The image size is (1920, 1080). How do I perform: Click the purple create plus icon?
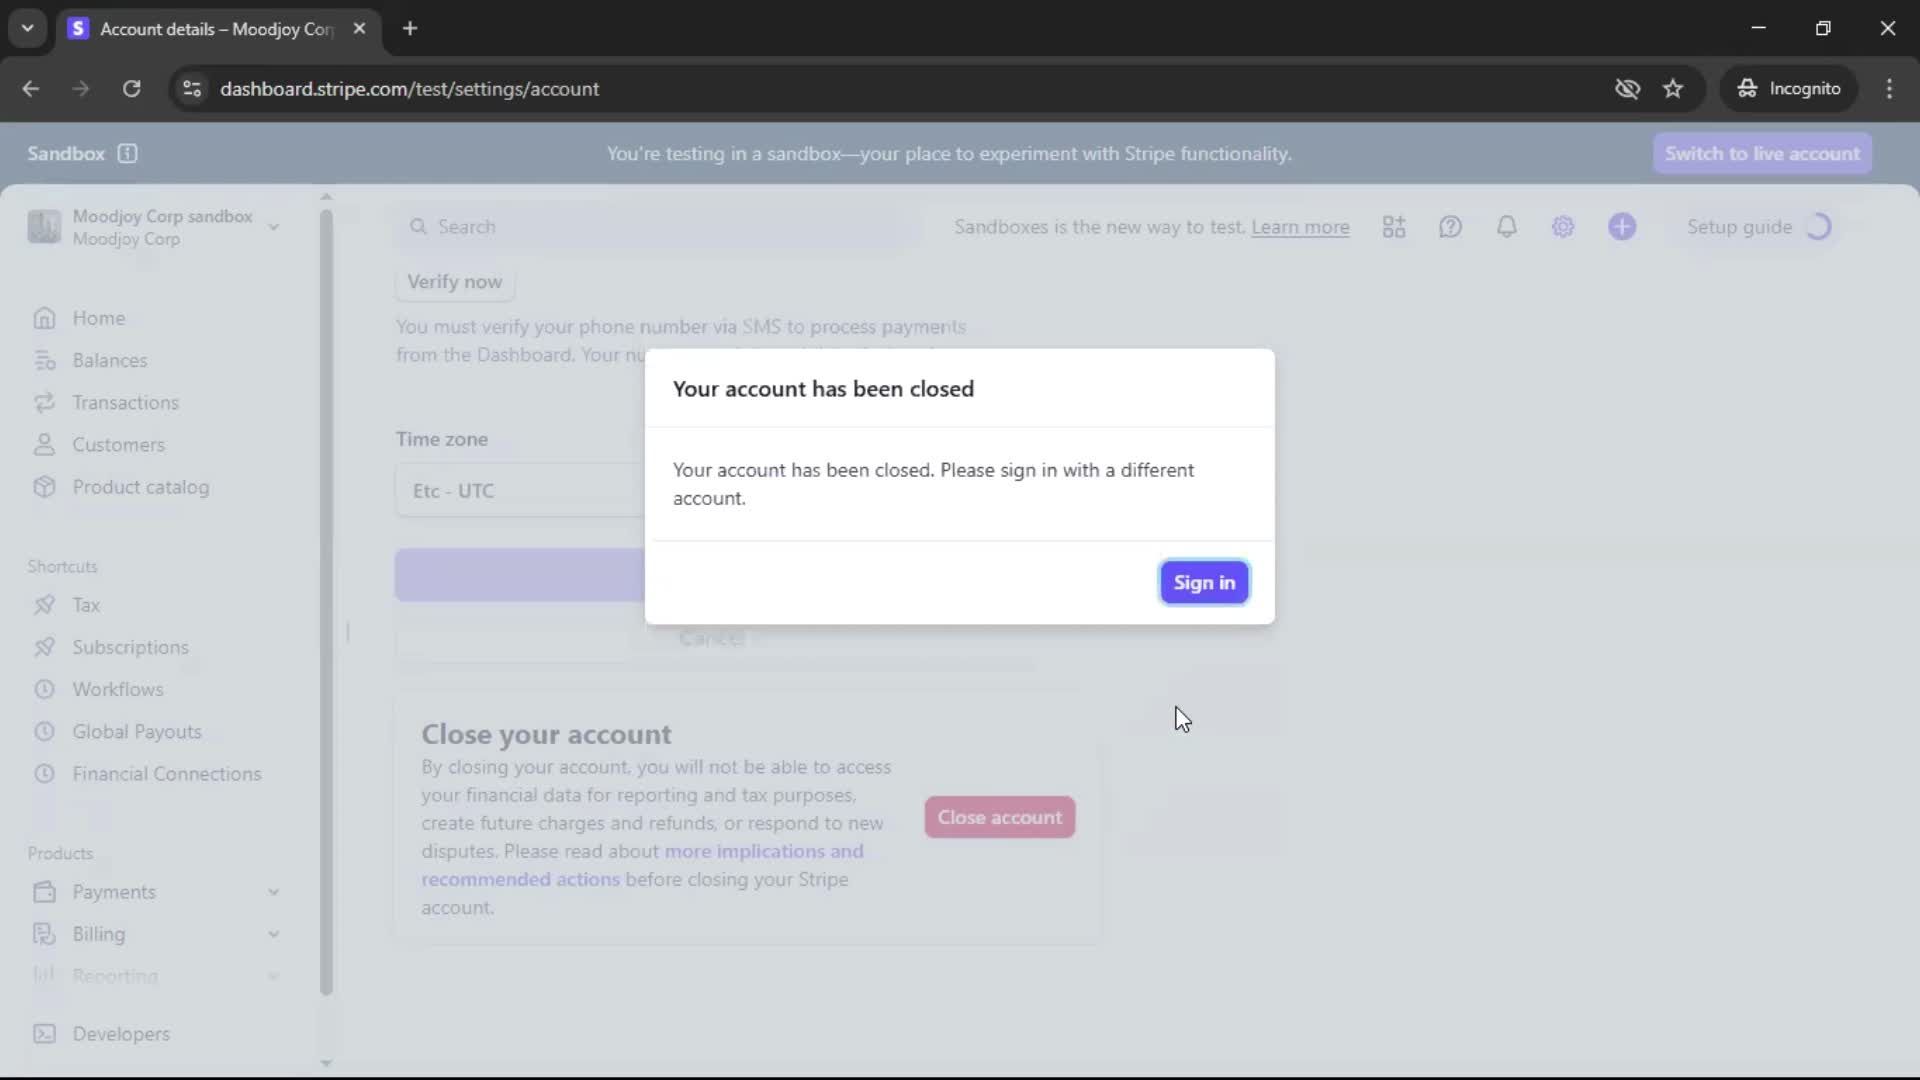click(1622, 227)
